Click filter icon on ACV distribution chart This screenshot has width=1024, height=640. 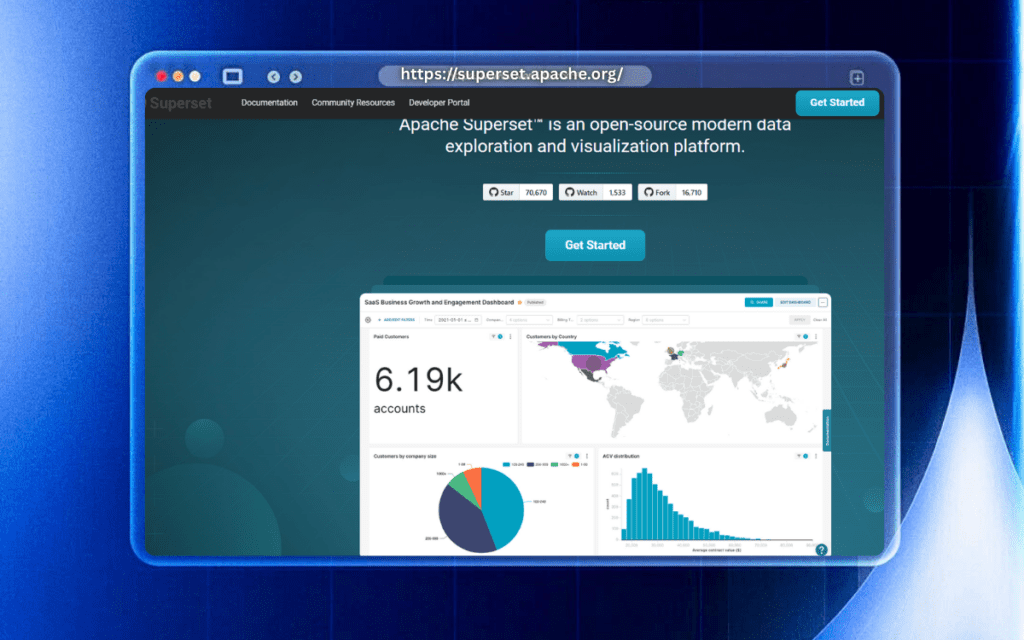pyautogui.click(x=796, y=456)
